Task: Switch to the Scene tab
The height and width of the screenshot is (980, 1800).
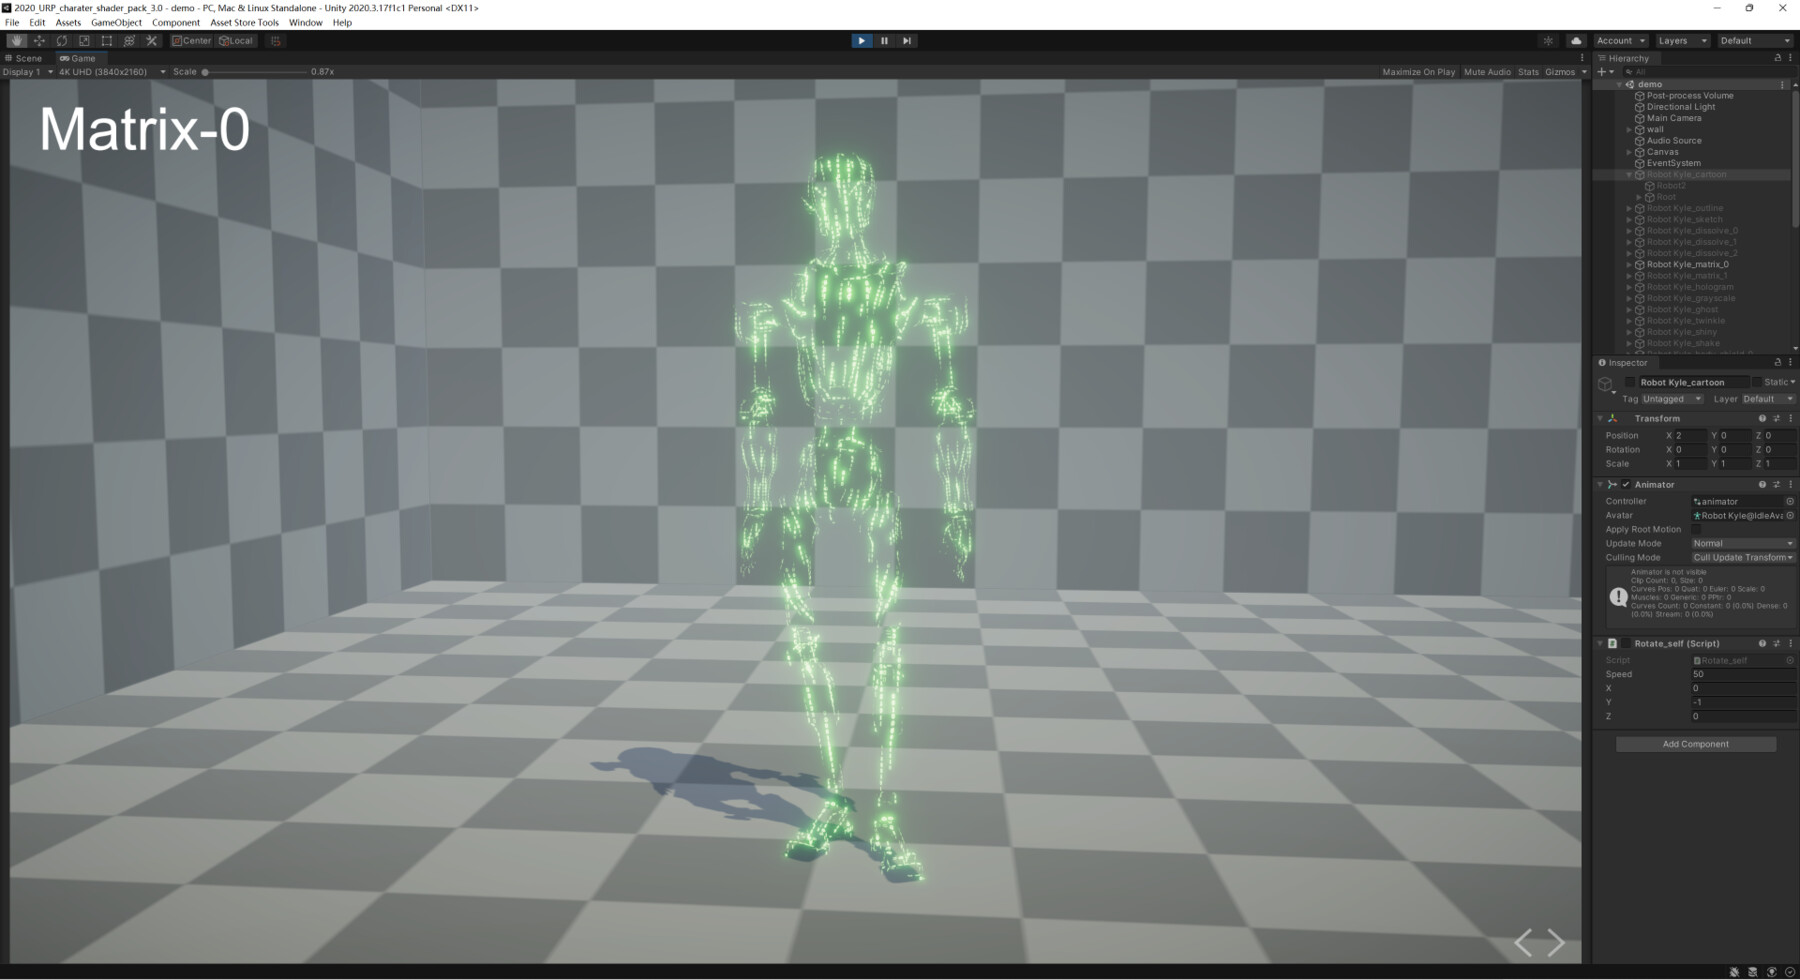Action: [24, 58]
